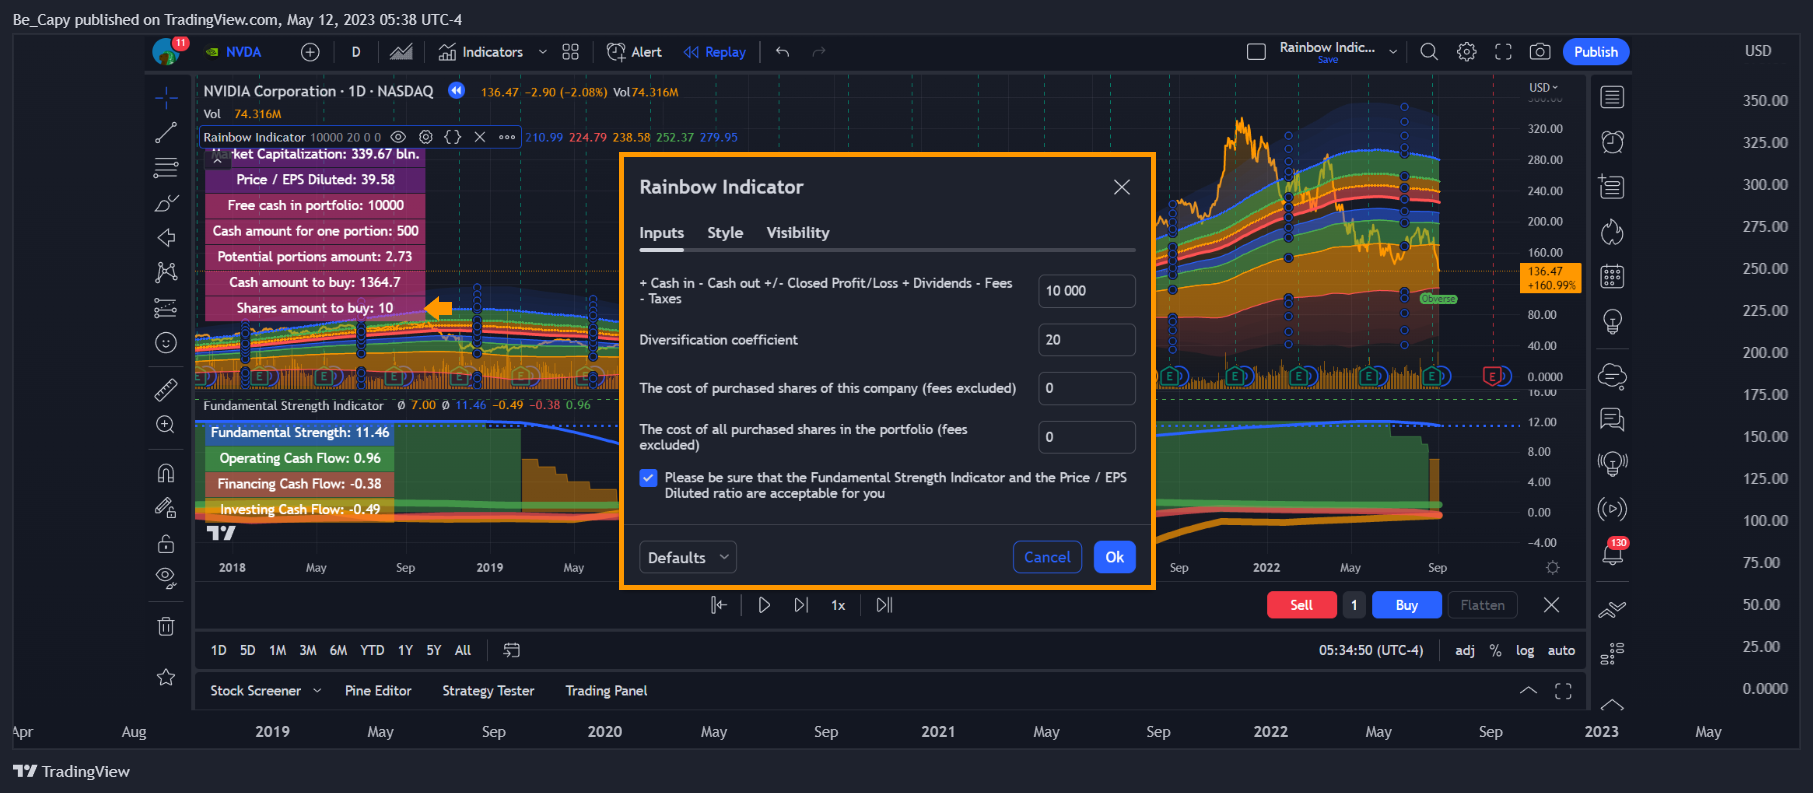Open the calendar panel icon

click(1612, 277)
